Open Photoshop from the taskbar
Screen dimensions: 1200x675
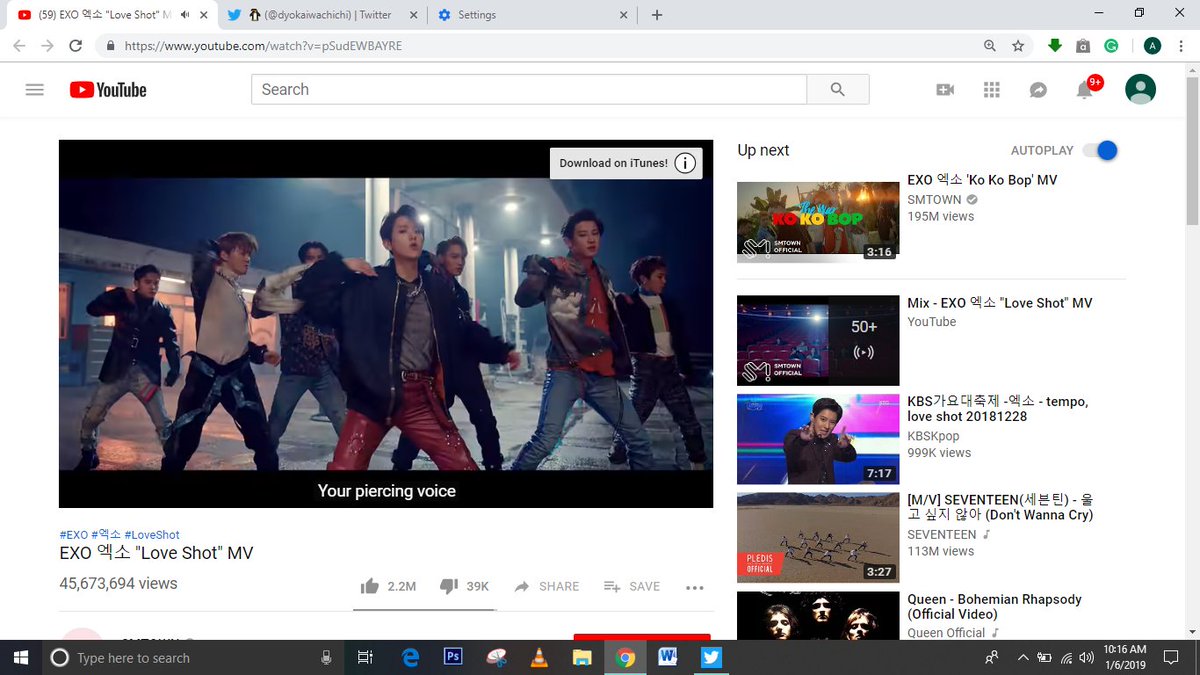click(453, 657)
